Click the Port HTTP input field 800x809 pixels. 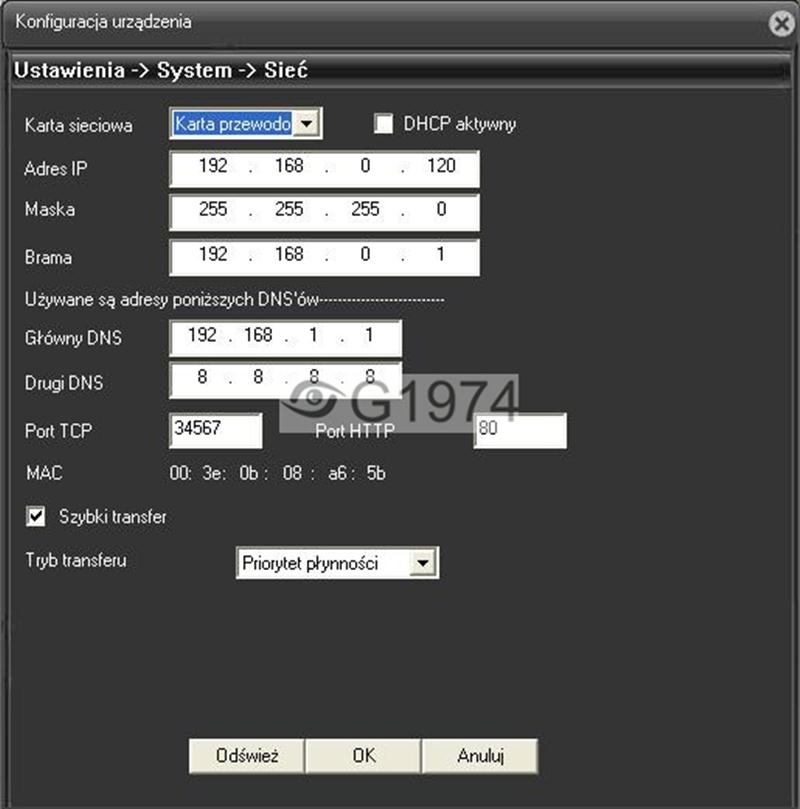pyautogui.click(x=520, y=430)
